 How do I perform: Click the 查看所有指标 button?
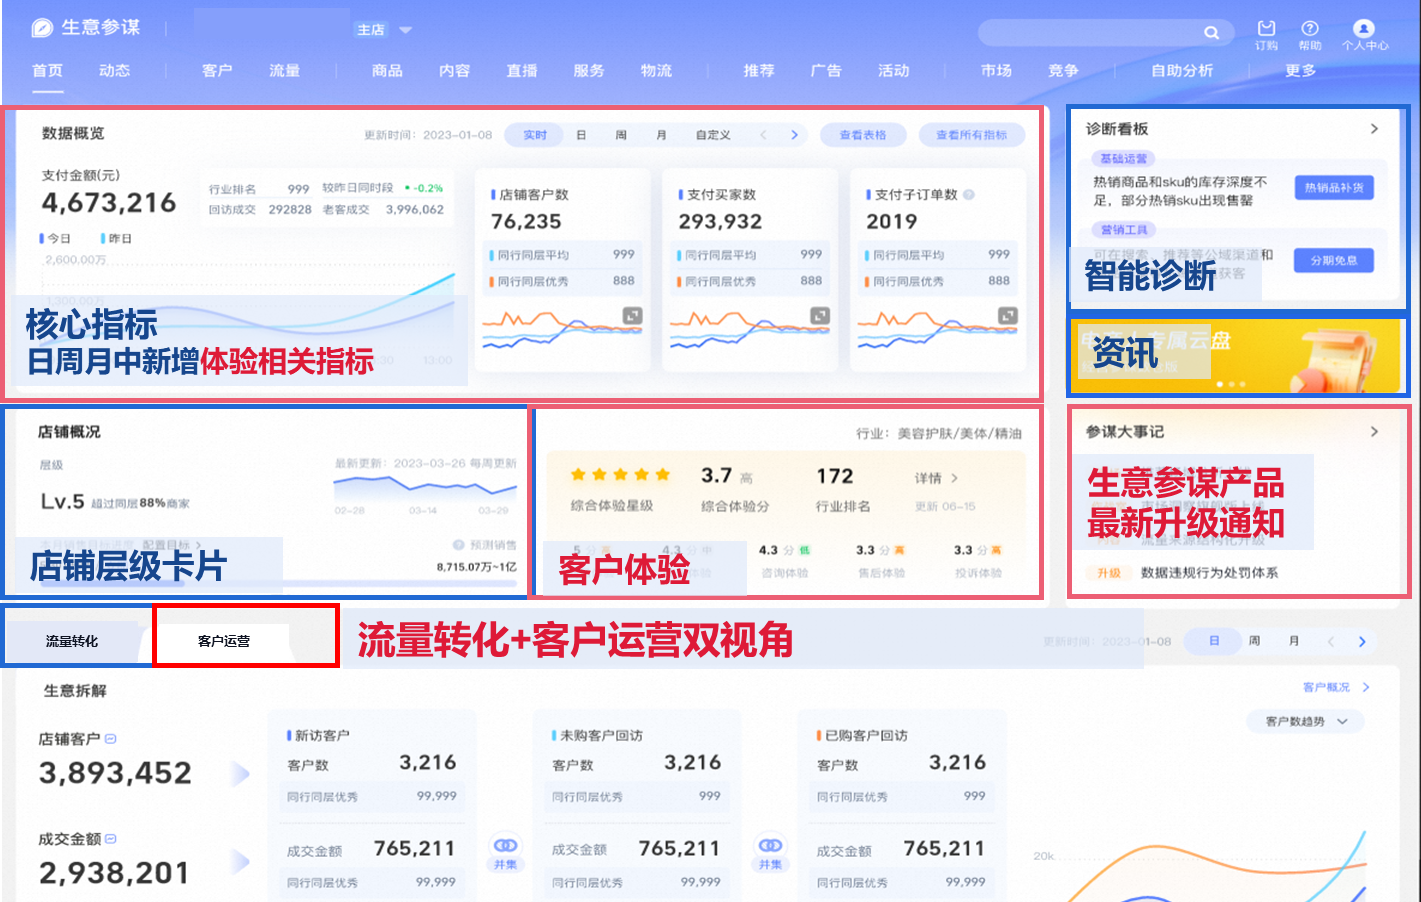(972, 135)
